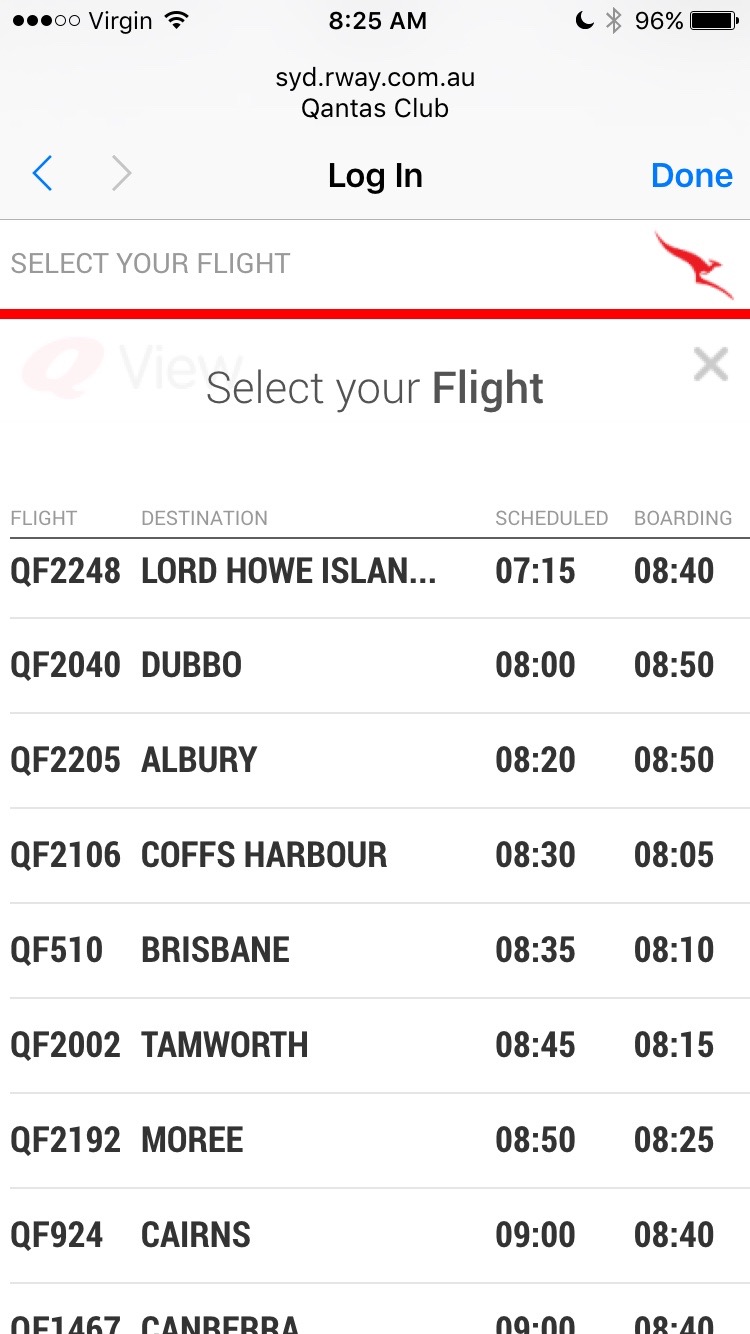Screen dimensions: 750x1334
Task: Tap the Do Not Disturb moon icon
Action: point(585,21)
